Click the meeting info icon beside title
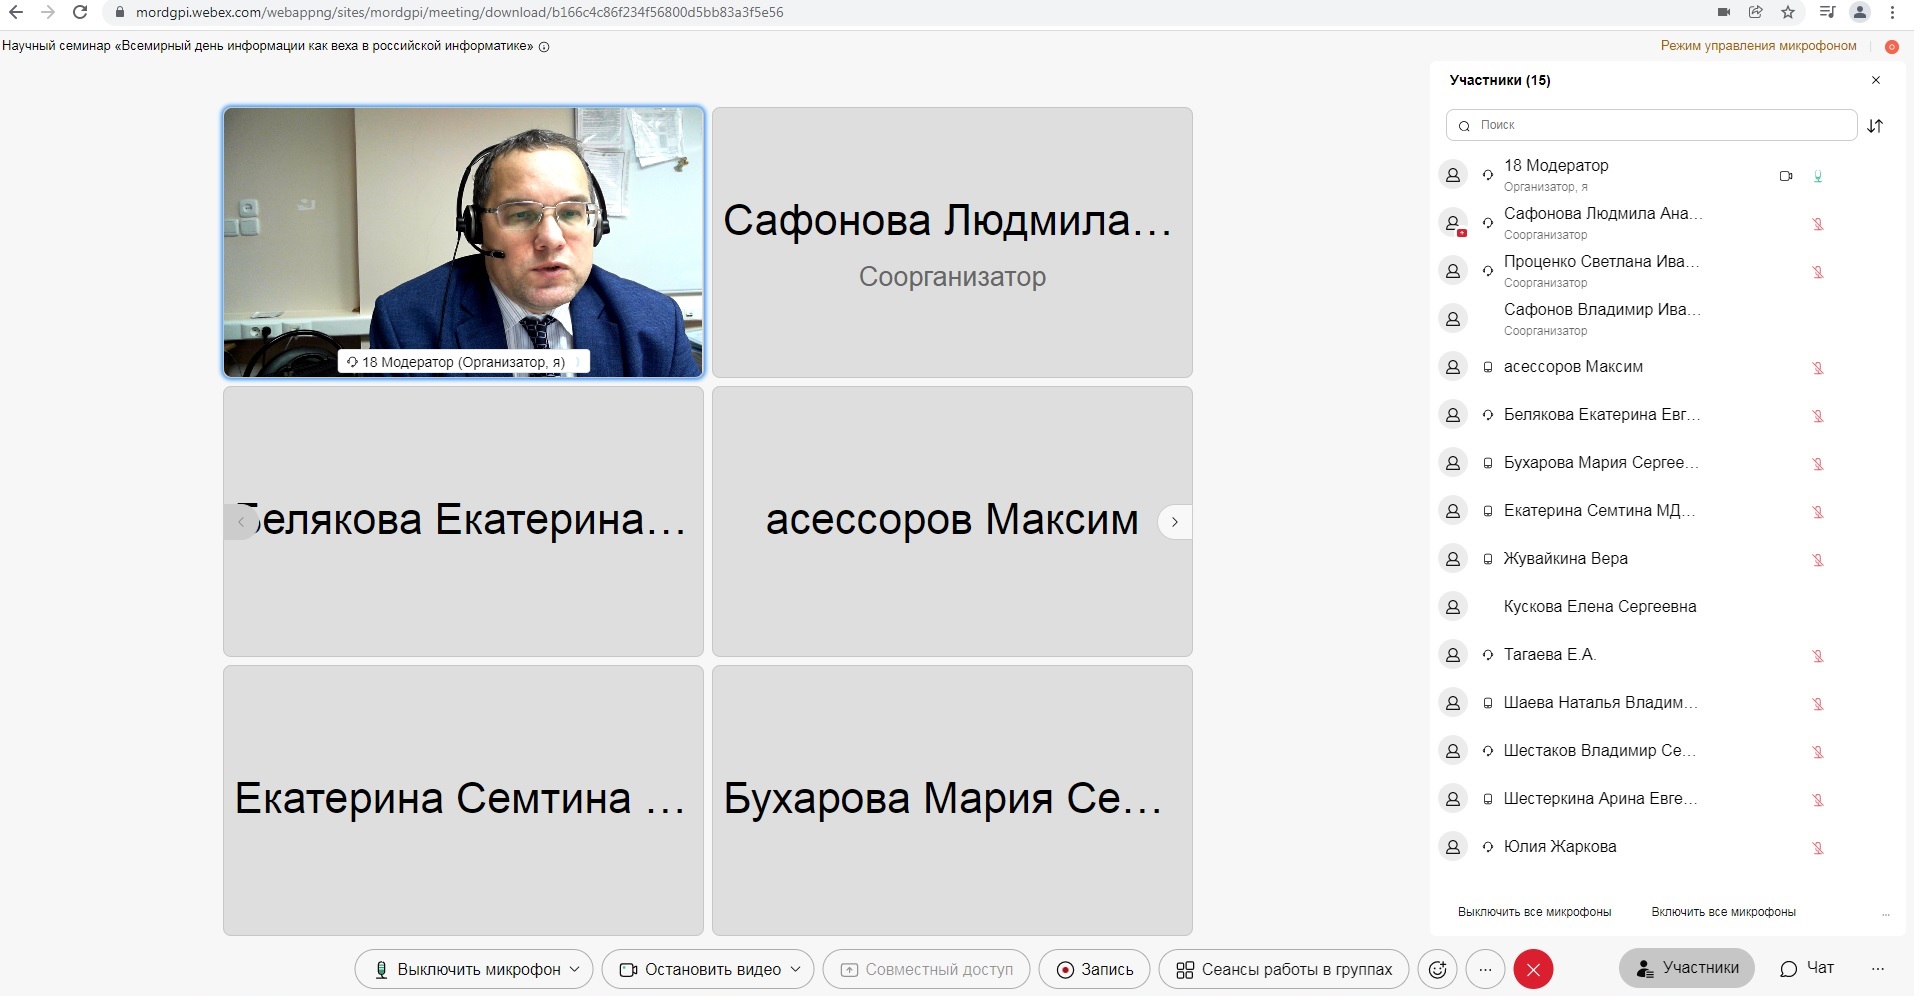The width and height of the screenshot is (1920, 996). point(544,46)
